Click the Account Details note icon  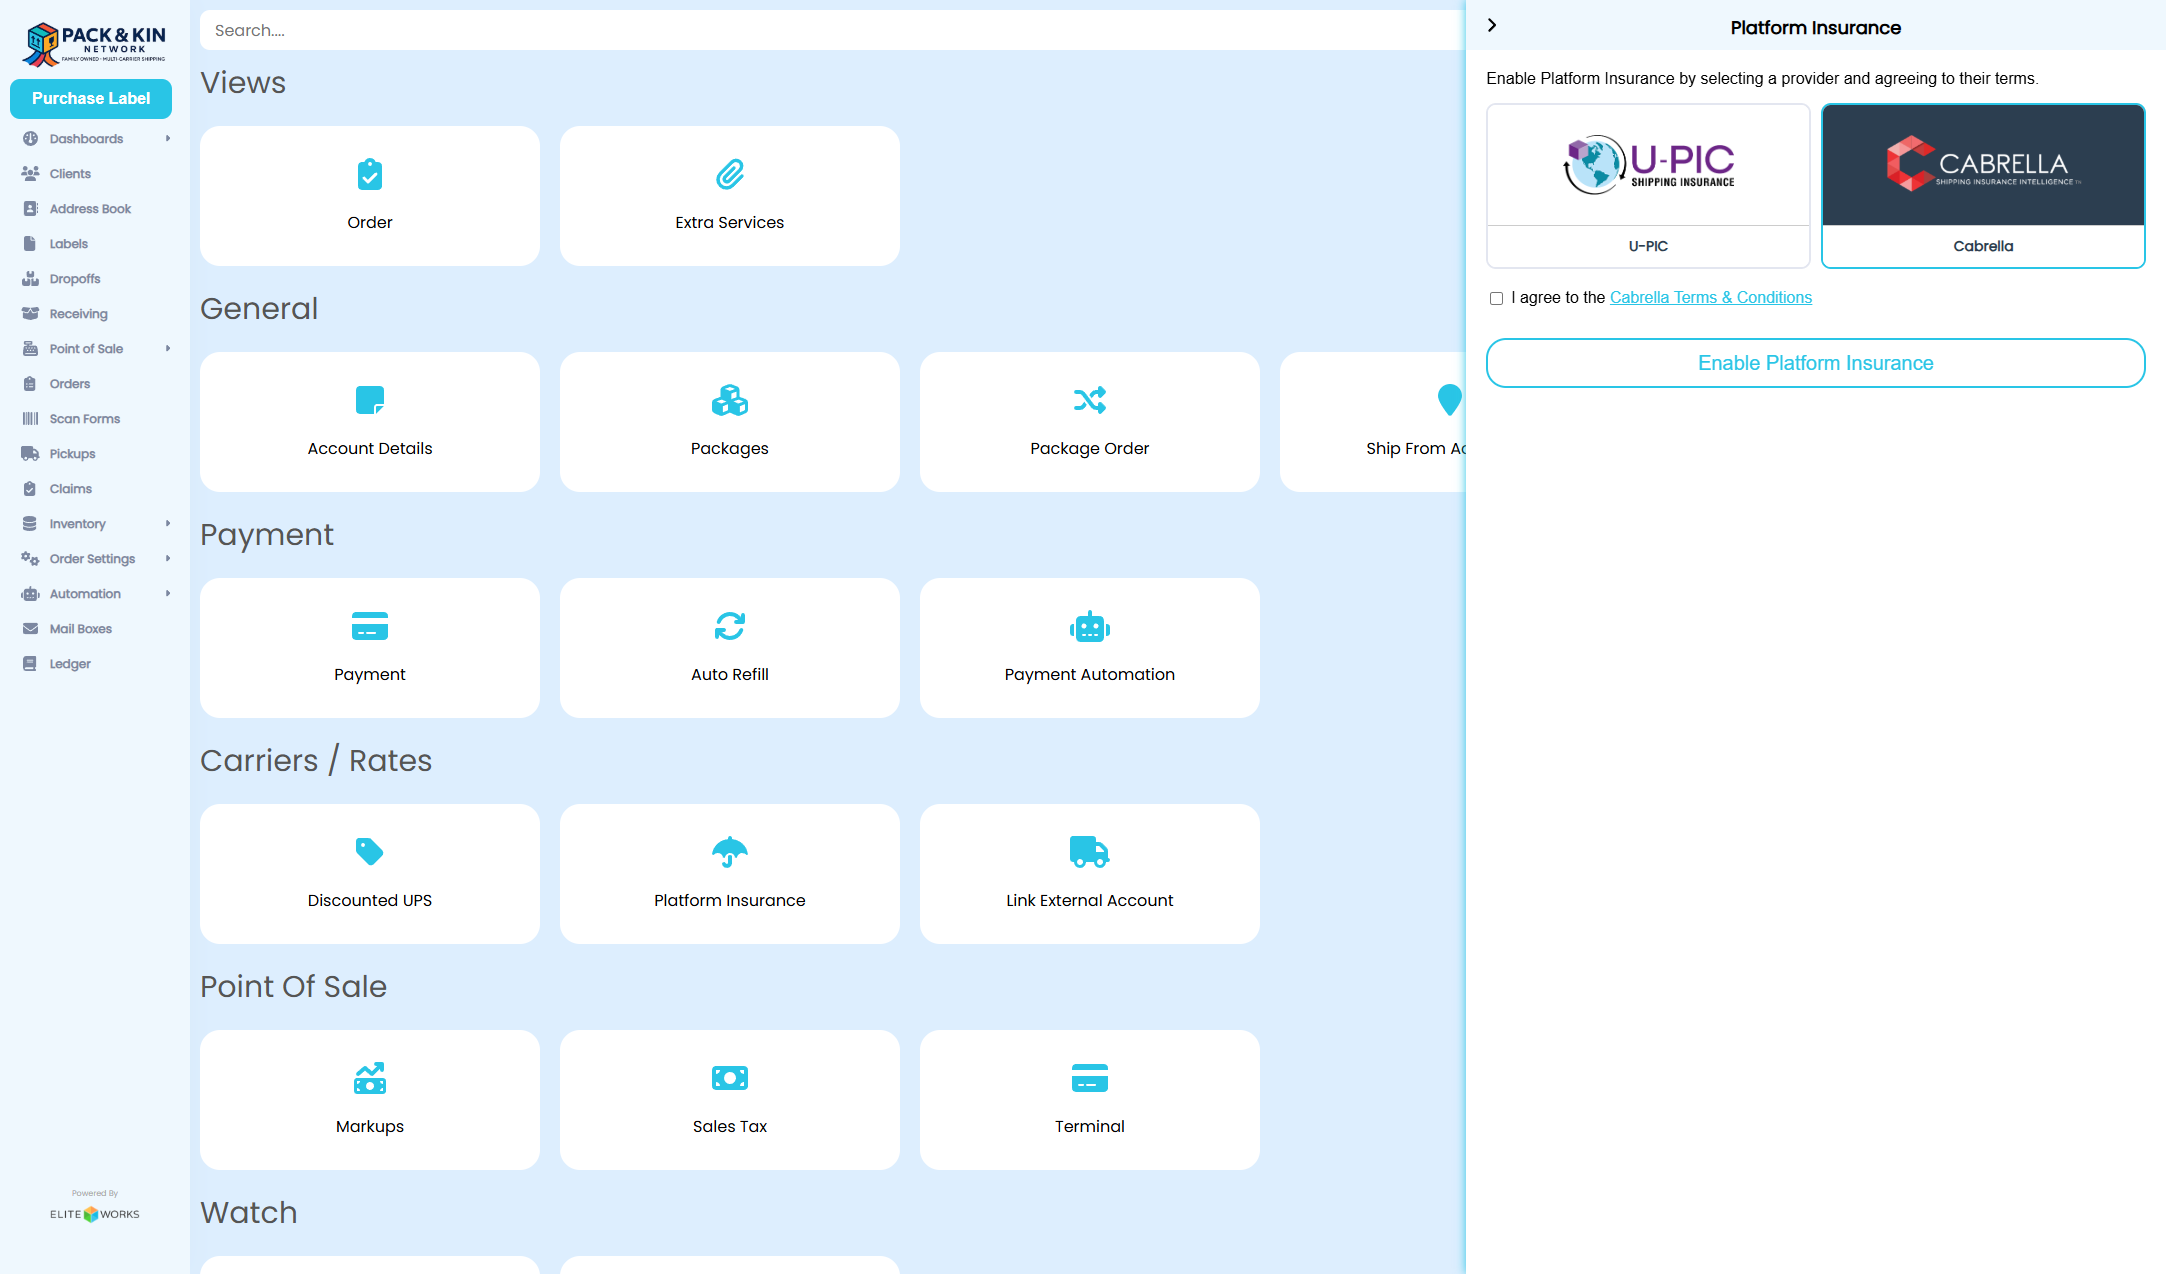coord(370,400)
